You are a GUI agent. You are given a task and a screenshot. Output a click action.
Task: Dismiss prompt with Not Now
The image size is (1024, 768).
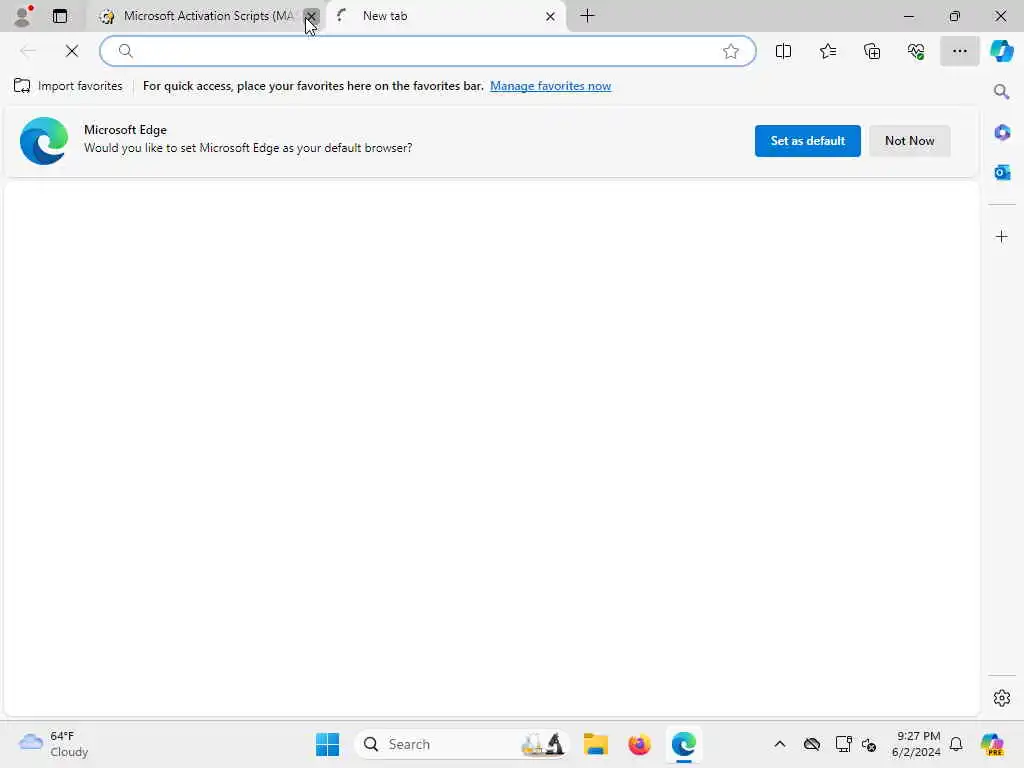[909, 140]
